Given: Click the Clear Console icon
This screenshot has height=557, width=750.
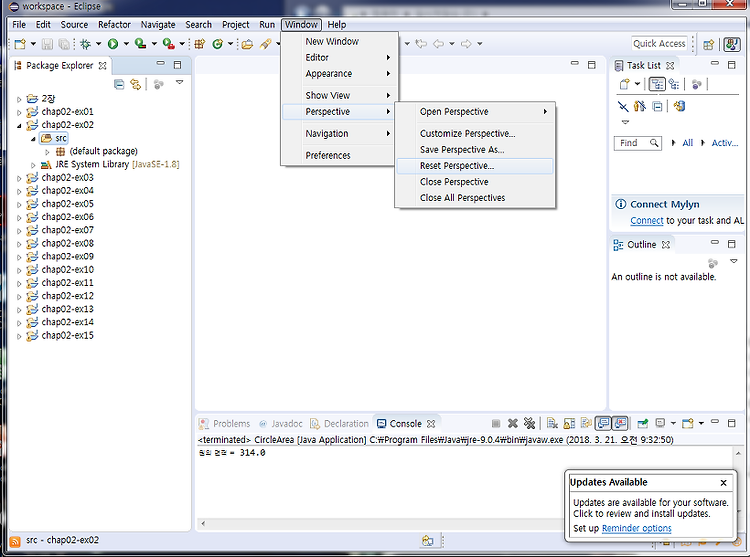Looking at the screenshot, I should [x=552, y=423].
